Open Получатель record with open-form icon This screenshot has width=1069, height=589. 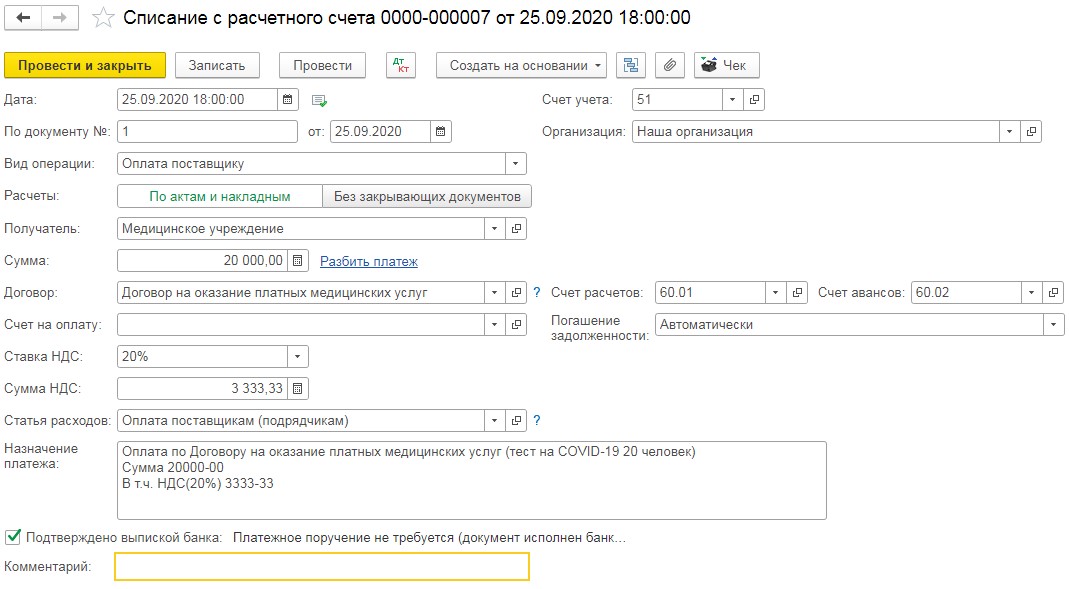516,228
